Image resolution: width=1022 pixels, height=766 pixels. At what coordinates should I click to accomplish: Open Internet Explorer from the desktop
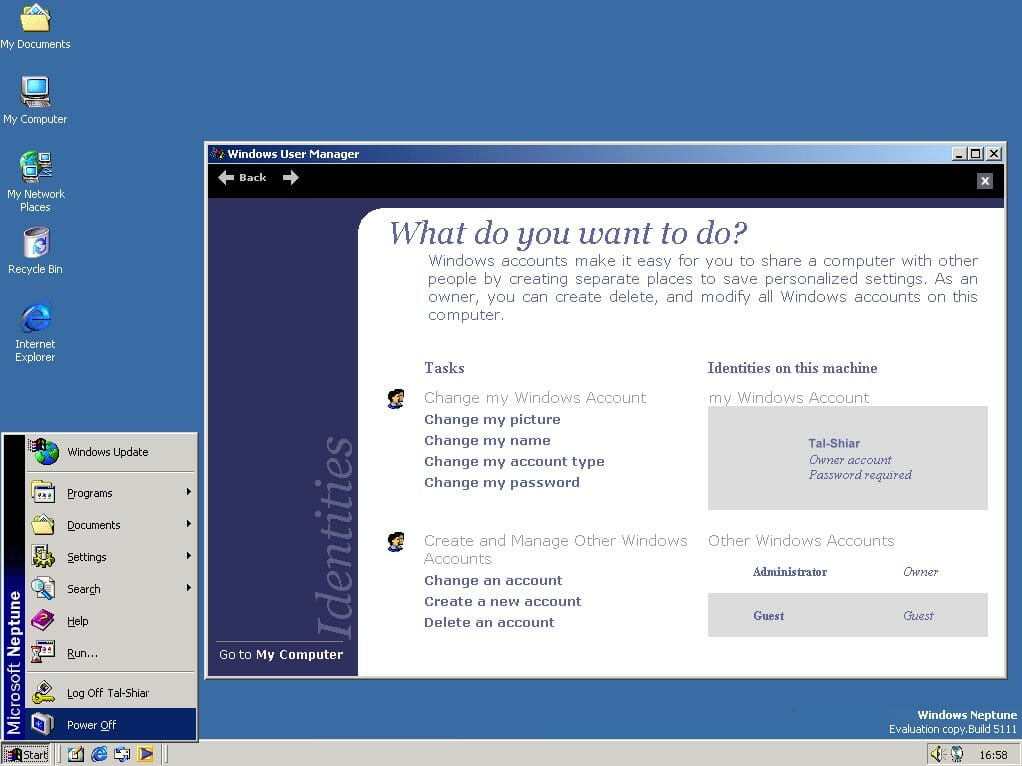click(x=35, y=320)
